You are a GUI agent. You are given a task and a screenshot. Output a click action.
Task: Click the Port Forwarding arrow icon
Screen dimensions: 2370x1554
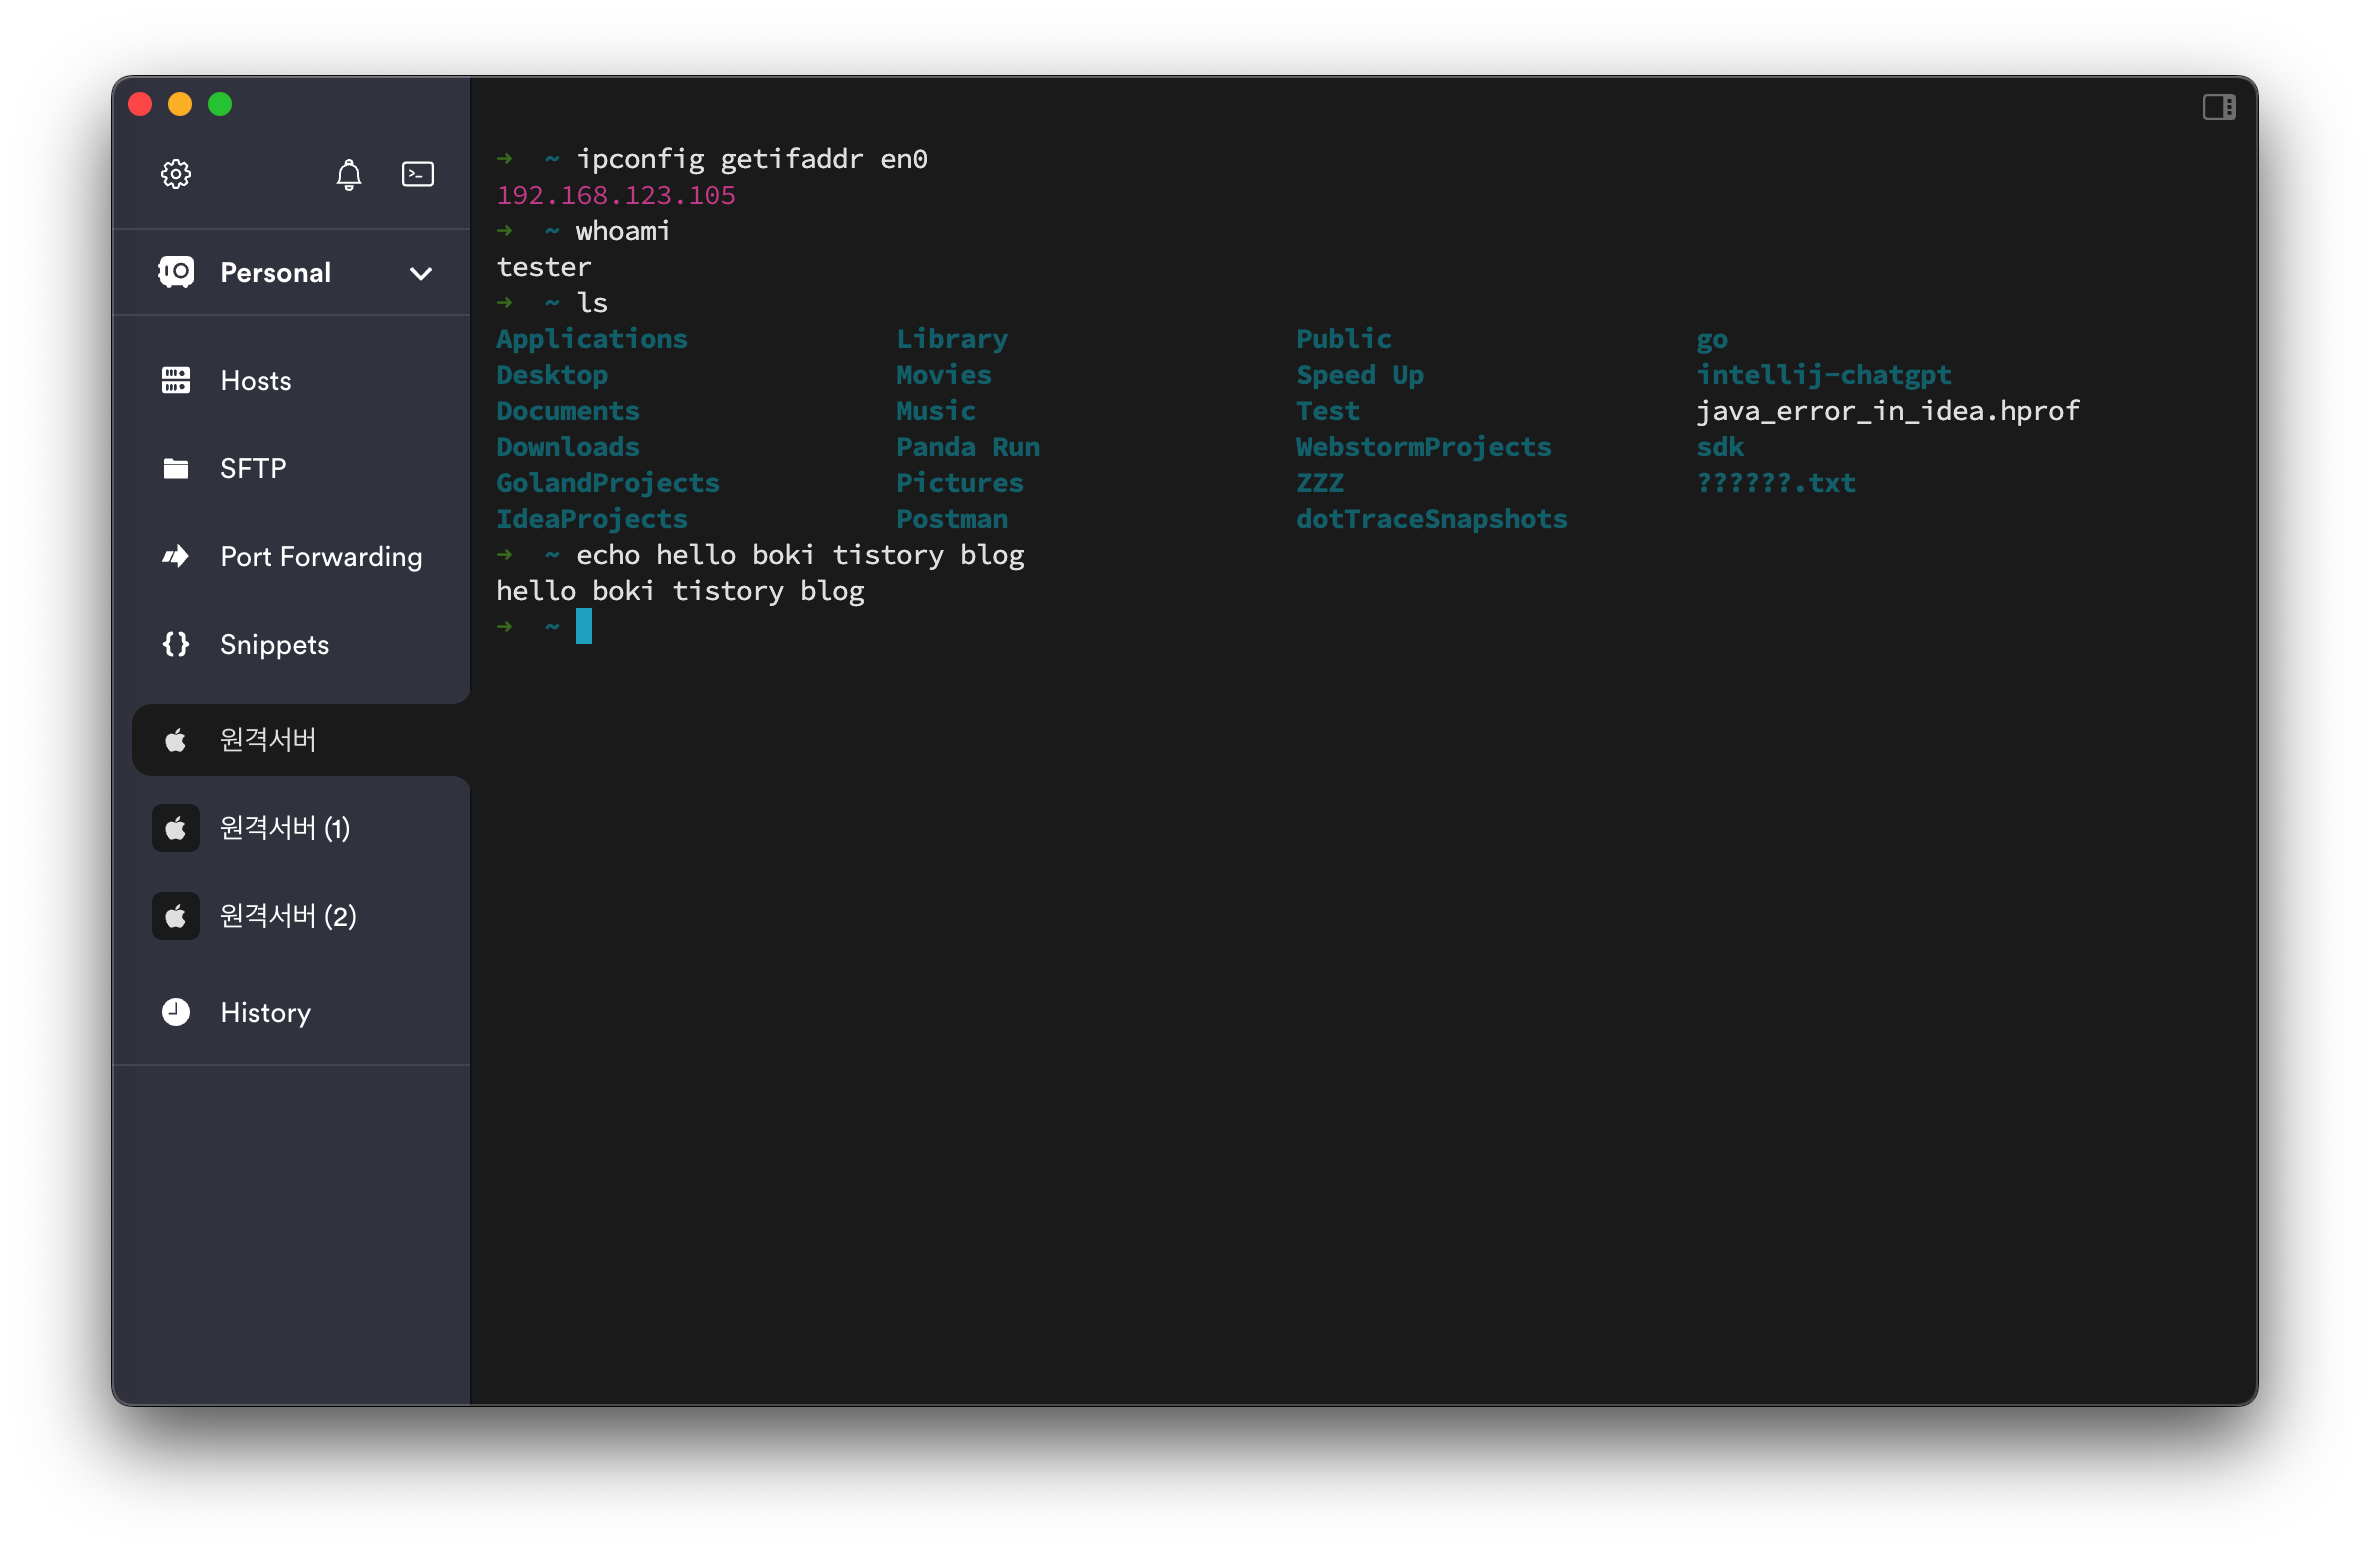click(x=176, y=556)
